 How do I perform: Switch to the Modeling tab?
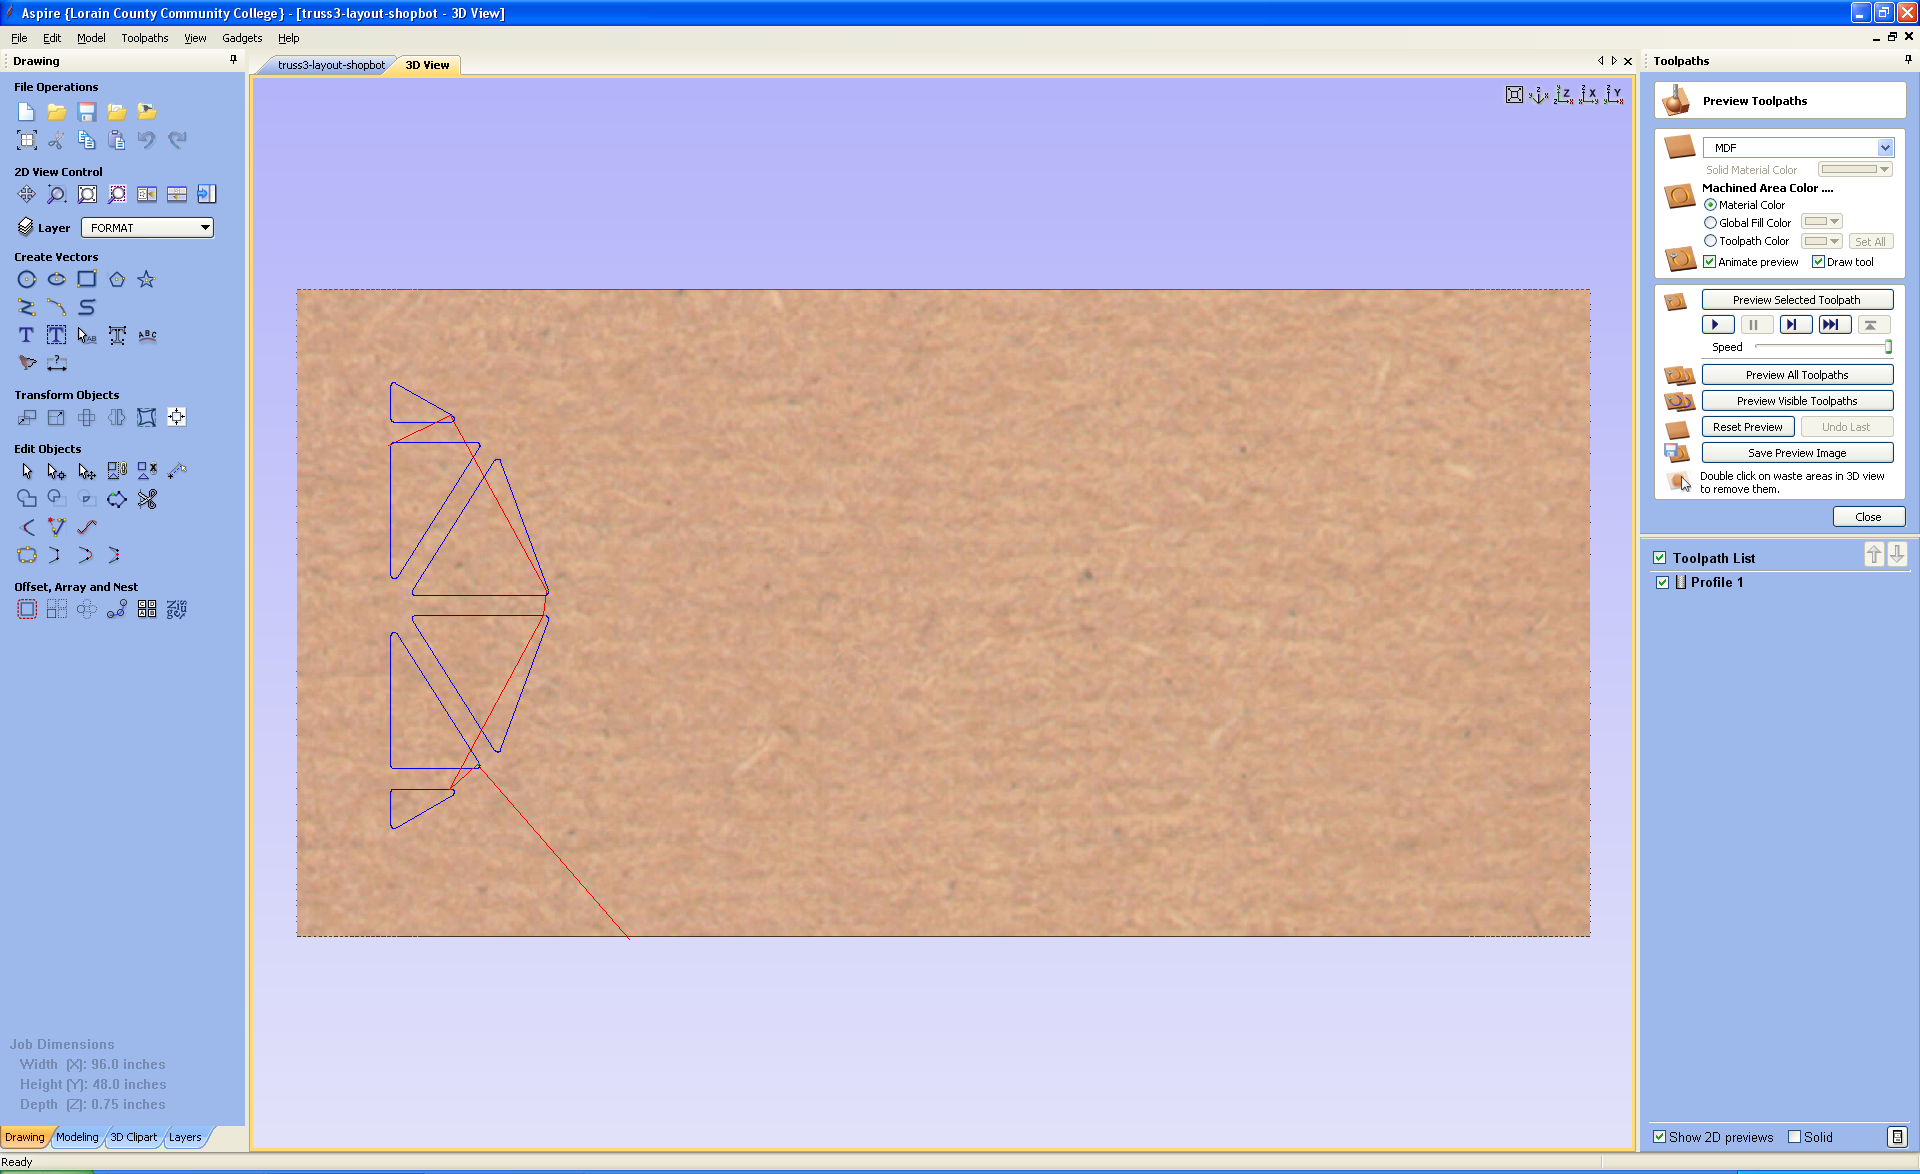tap(77, 1137)
